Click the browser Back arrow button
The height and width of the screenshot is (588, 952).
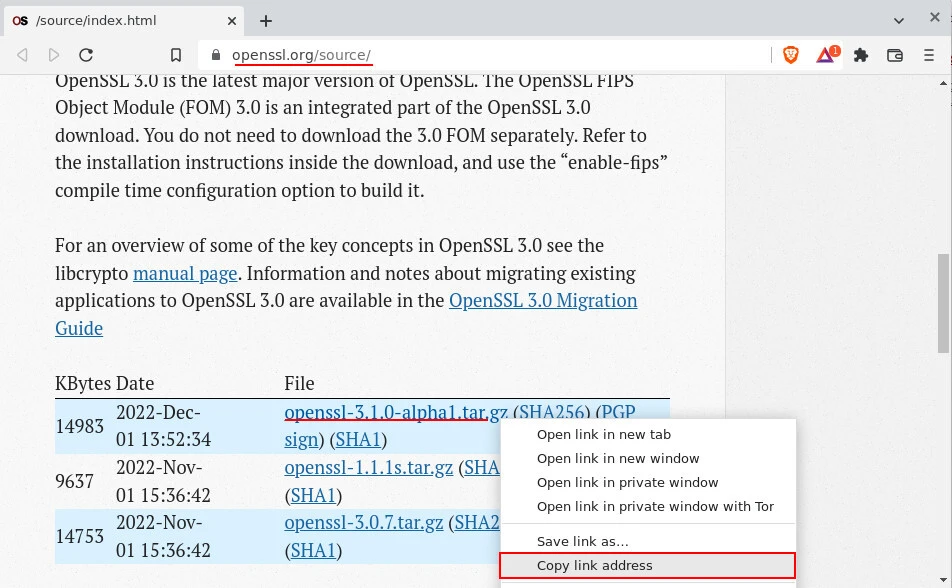tap(22, 56)
